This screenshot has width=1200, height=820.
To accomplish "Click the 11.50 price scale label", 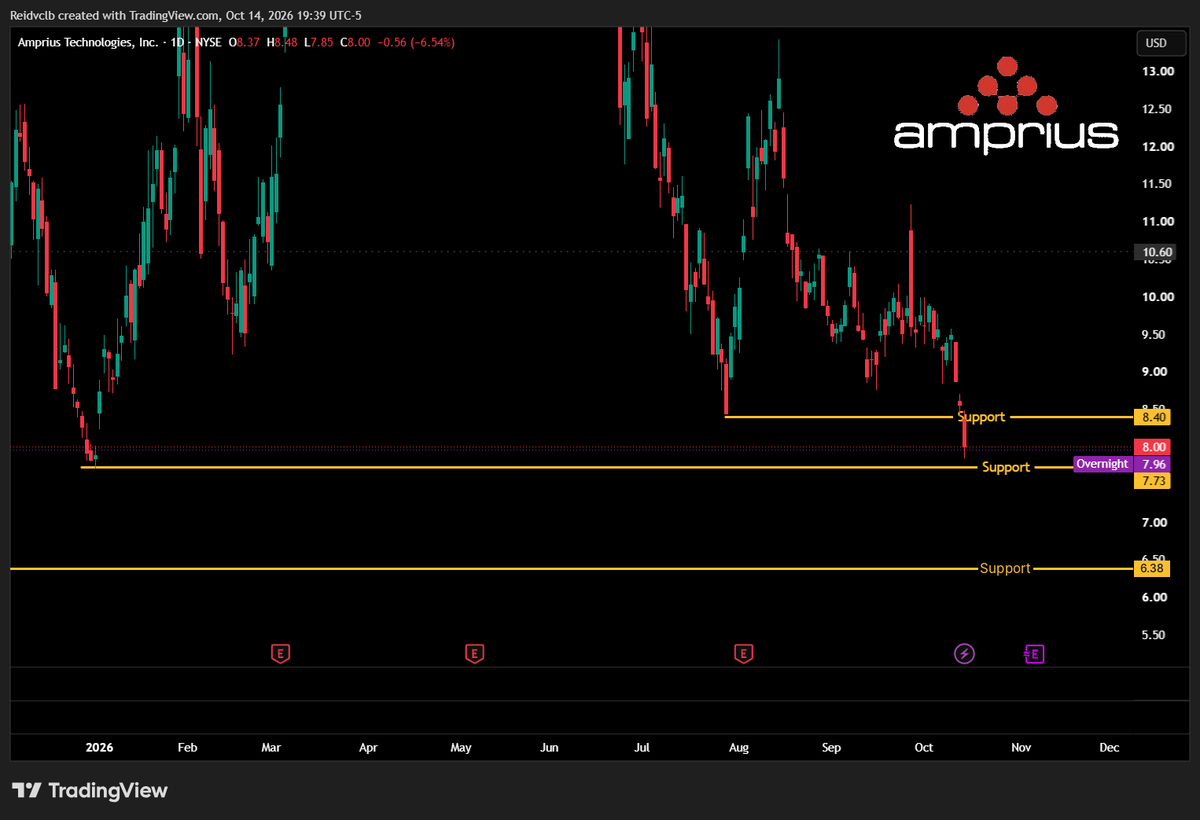I will click(1159, 184).
